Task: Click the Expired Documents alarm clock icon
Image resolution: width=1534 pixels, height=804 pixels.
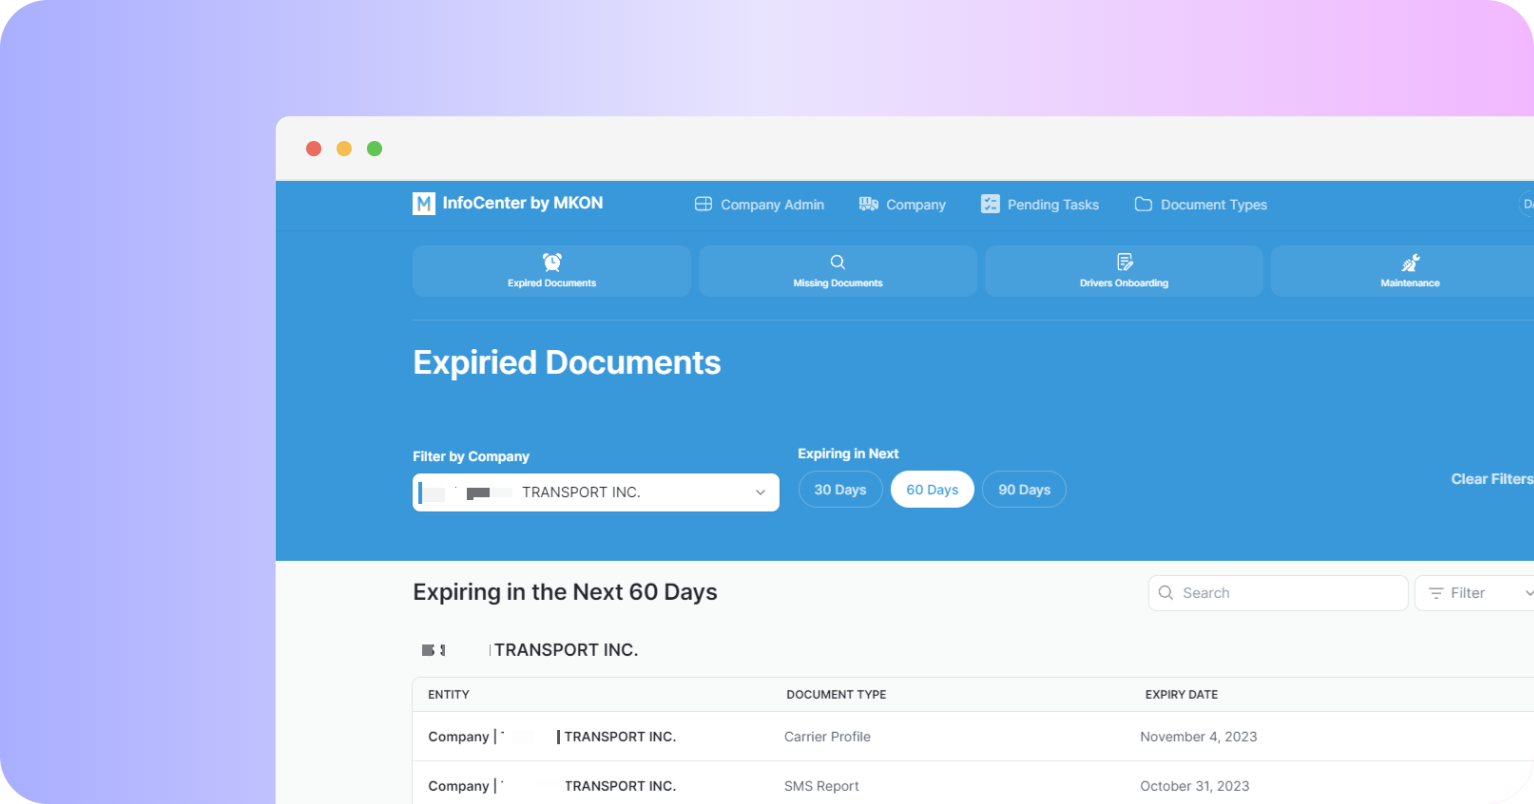Action: [x=552, y=262]
